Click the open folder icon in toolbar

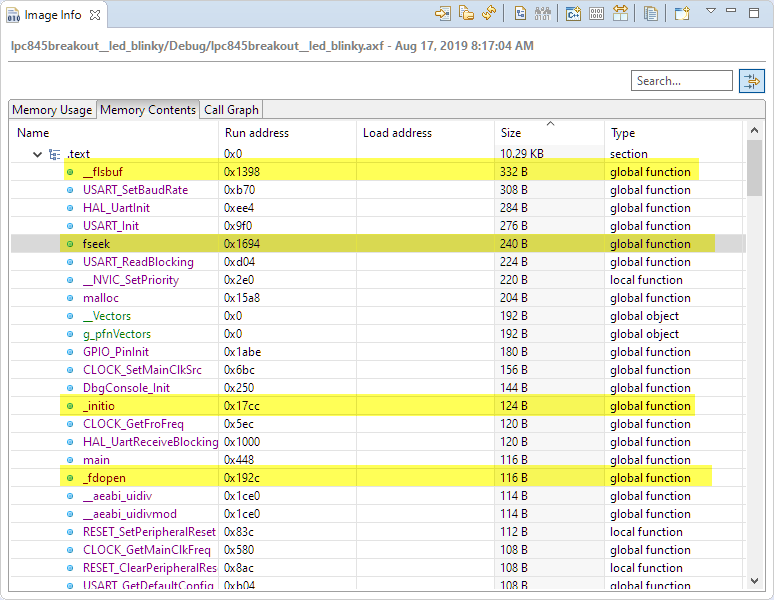[466, 13]
